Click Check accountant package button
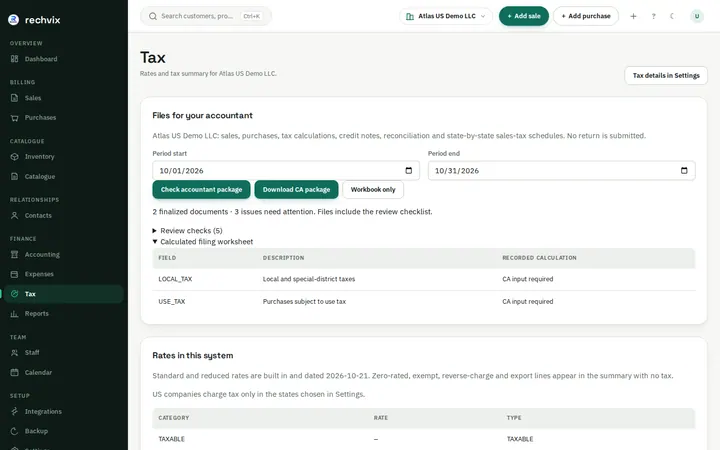 tap(201, 190)
